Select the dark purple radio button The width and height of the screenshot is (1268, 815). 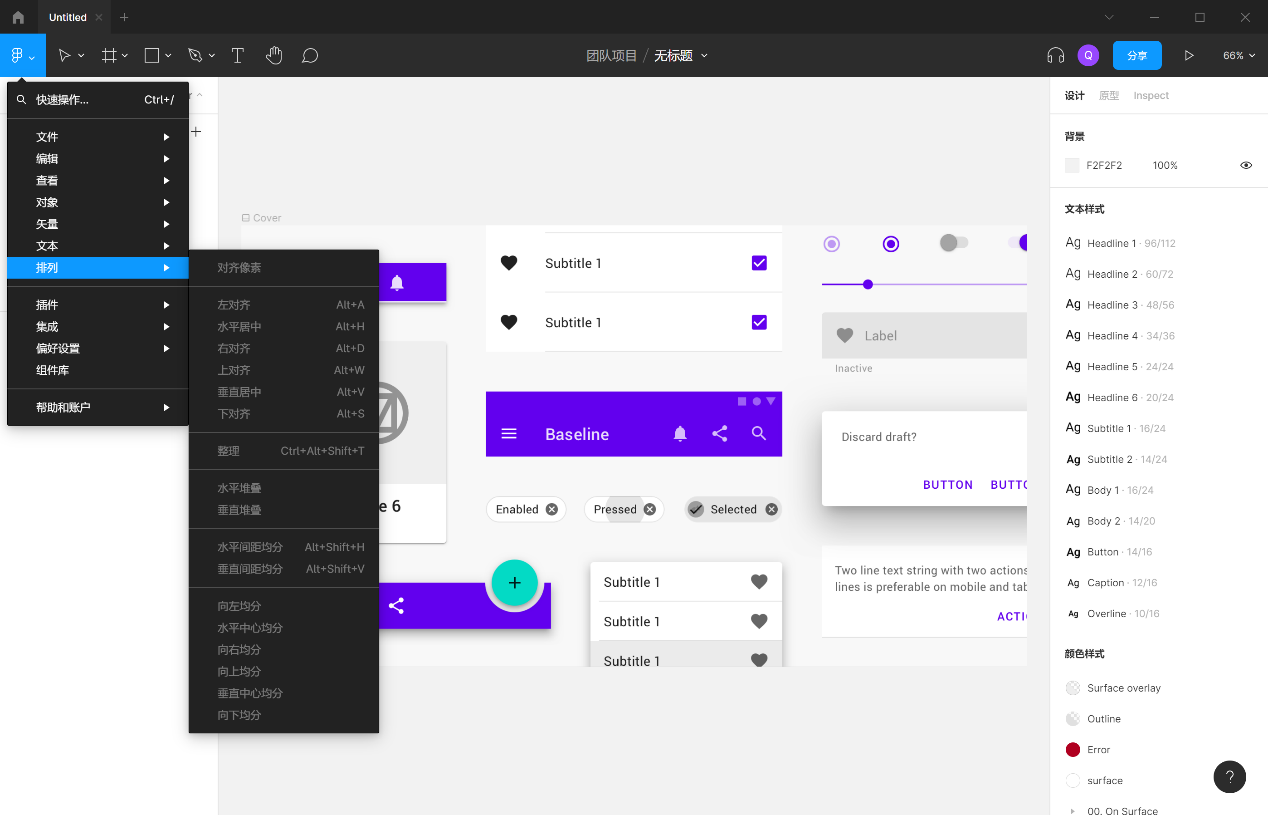[891, 244]
